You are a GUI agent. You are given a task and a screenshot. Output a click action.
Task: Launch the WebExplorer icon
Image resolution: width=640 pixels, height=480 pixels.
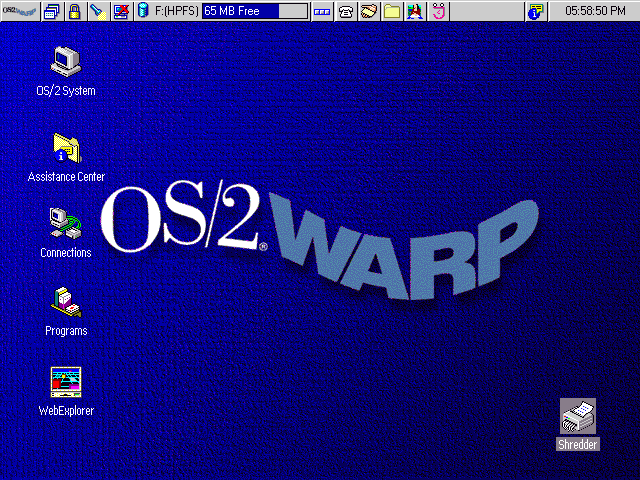(66, 382)
